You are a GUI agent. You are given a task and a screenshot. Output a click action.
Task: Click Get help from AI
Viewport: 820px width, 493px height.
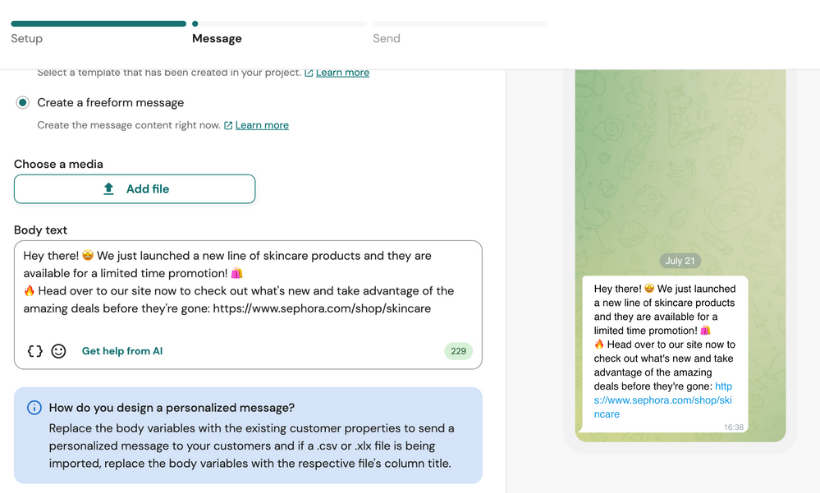click(122, 351)
